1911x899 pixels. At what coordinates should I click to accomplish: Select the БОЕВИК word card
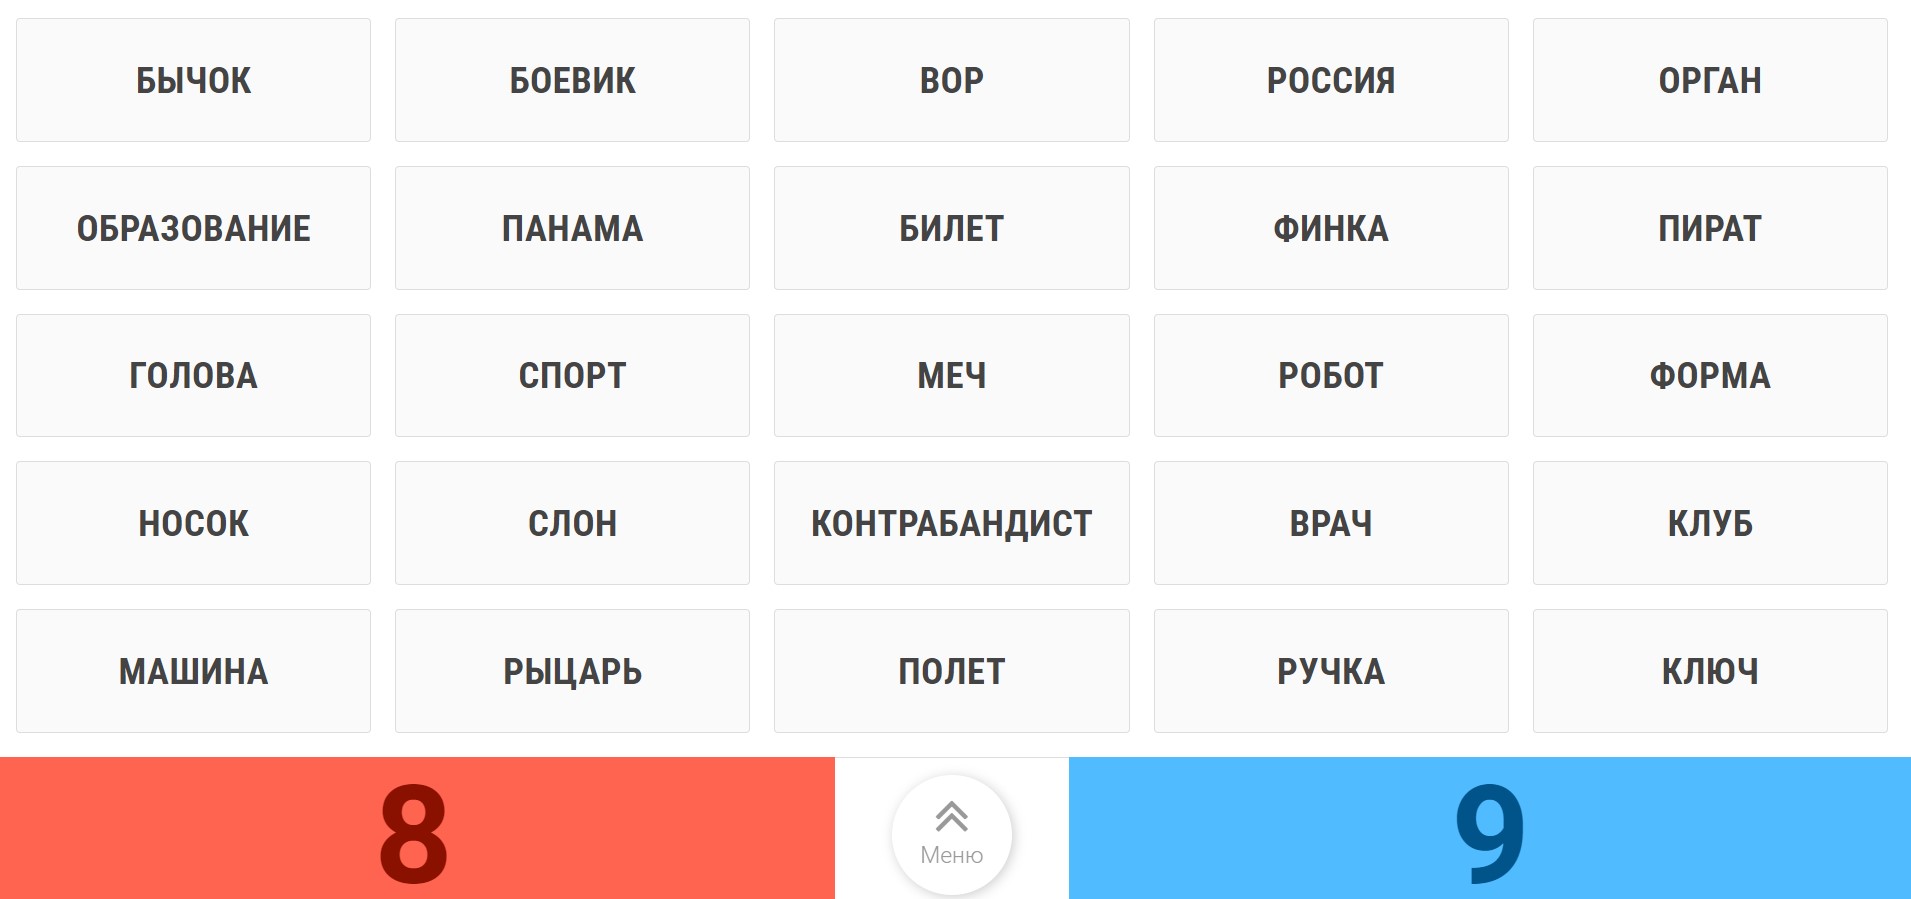coord(572,80)
